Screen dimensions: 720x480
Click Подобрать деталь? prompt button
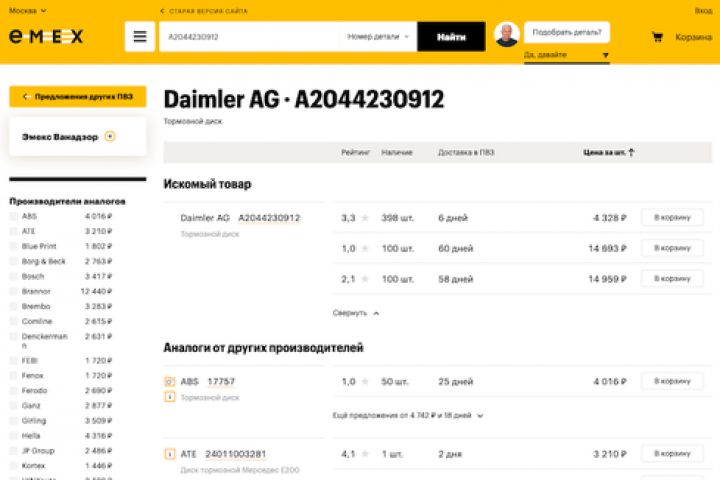point(567,32)
